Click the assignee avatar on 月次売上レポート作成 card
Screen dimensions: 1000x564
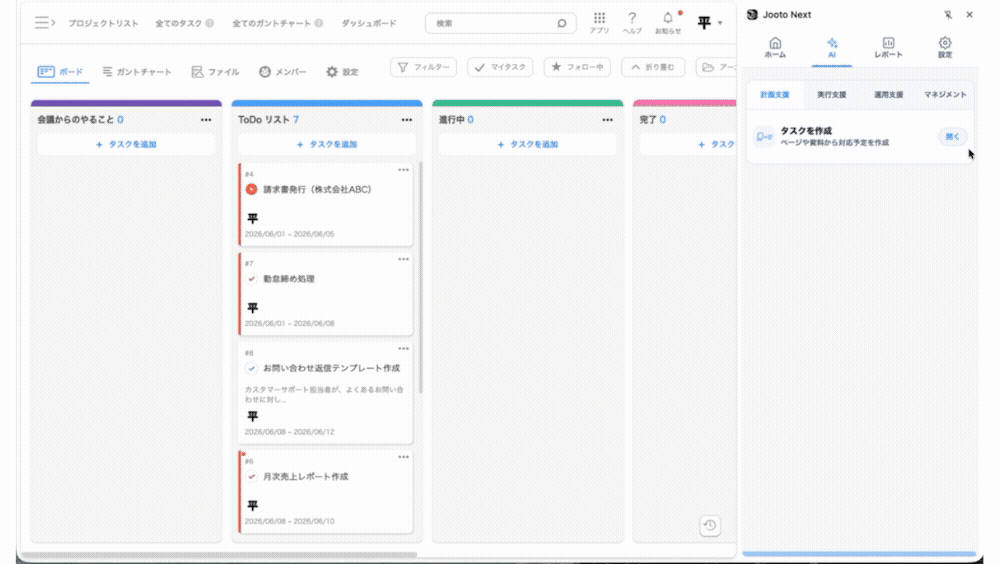click(253, 505)
